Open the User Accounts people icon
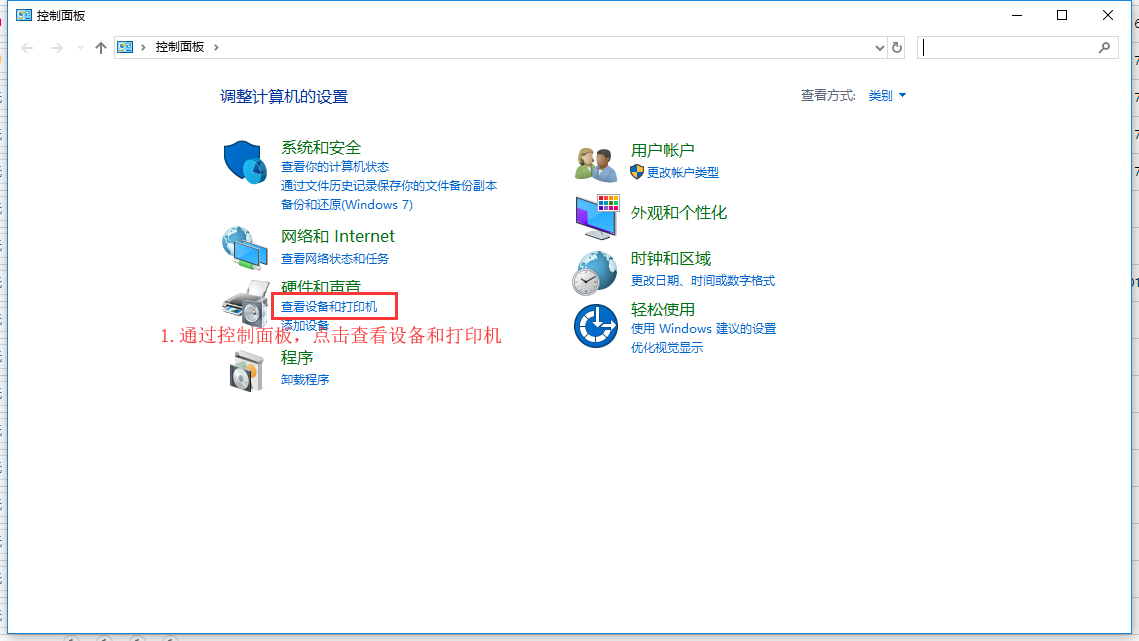1139x641 pixels. pos(596,164)
